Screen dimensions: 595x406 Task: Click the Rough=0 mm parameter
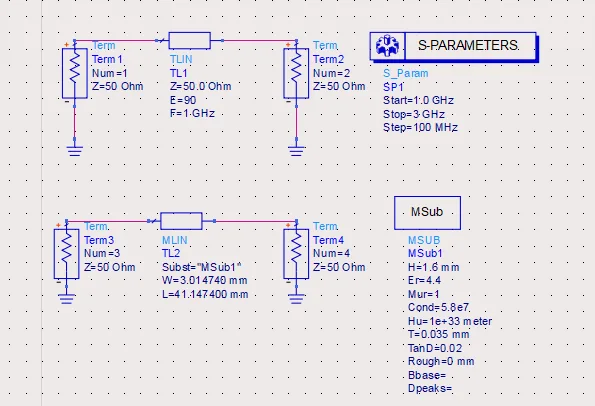[x=441, y=361]
